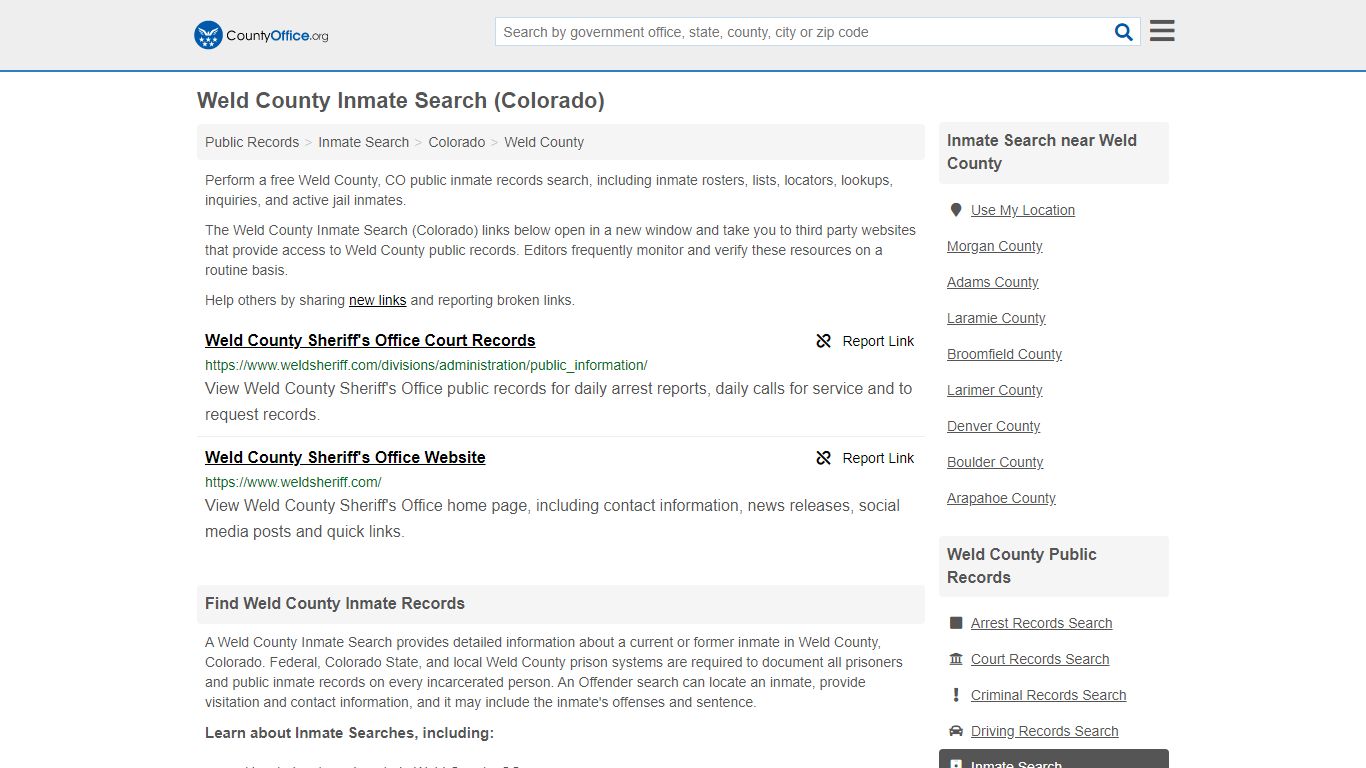
Task: Report Link for Sheriff's Office Website
Action: [865, 458]
